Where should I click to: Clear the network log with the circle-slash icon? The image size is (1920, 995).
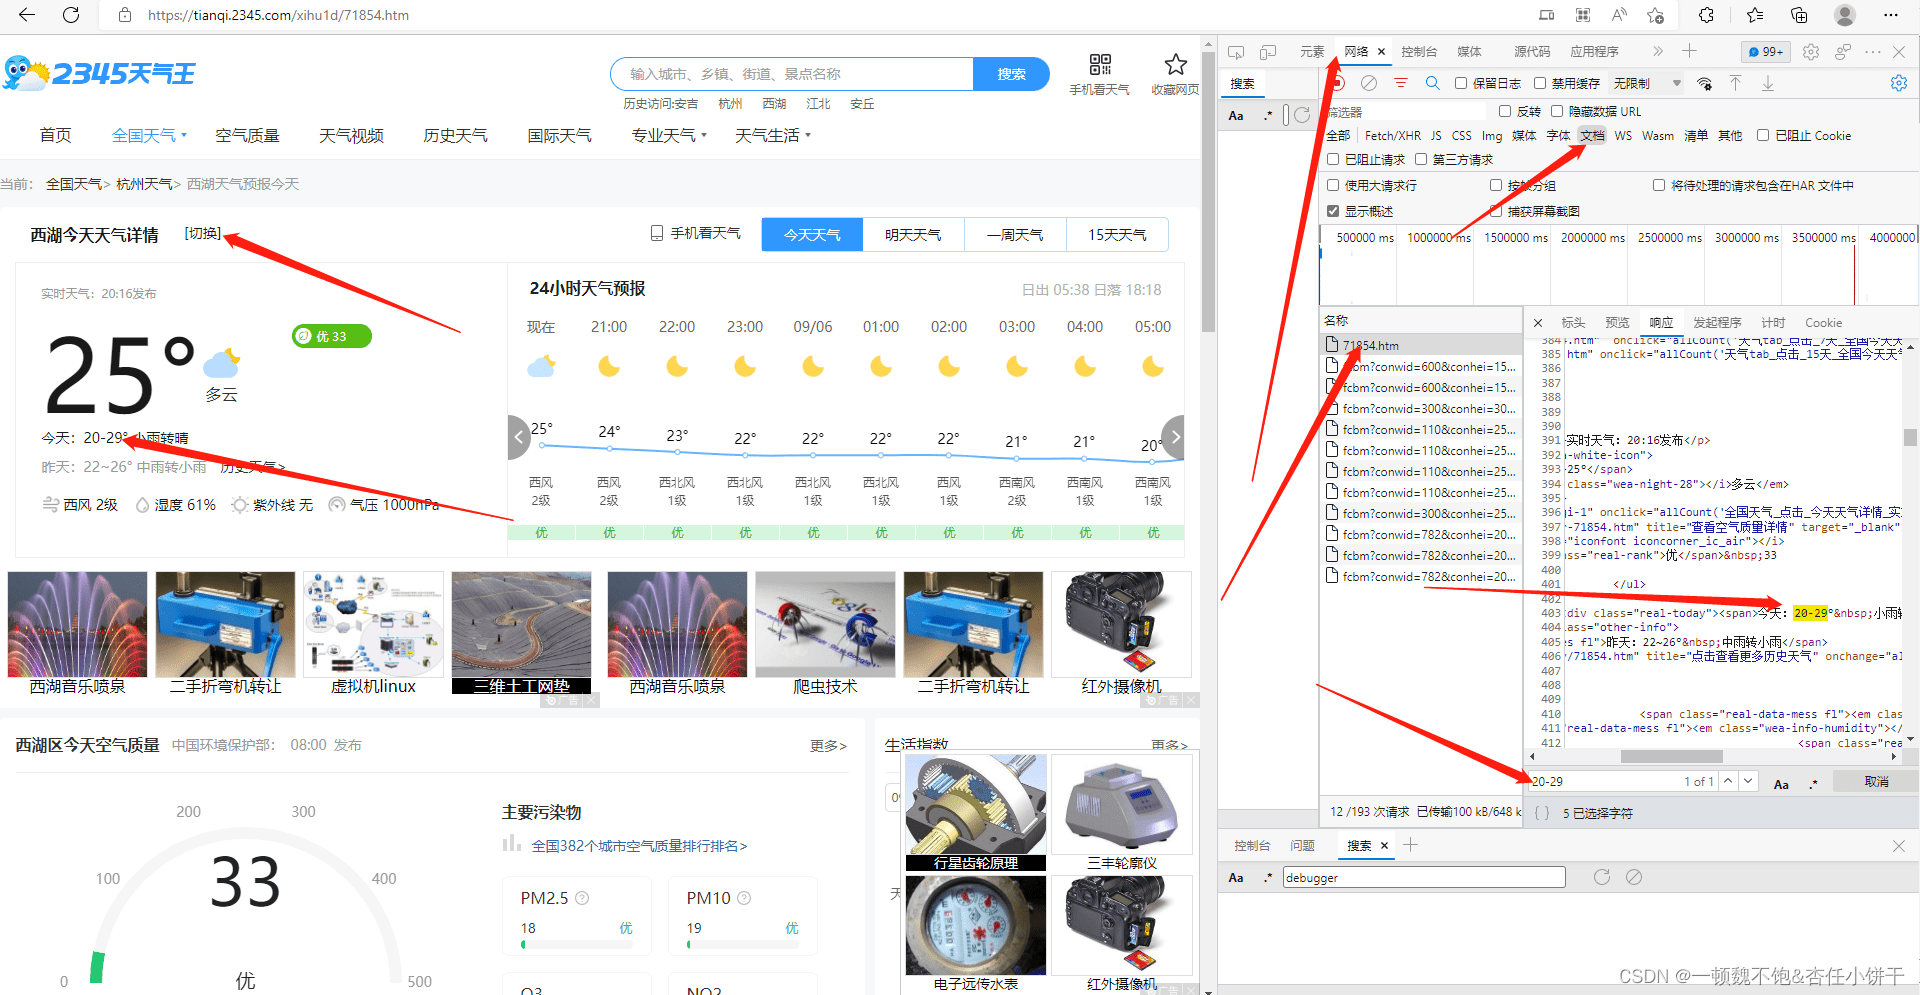pyautogui.click(x=1369, y=83)
